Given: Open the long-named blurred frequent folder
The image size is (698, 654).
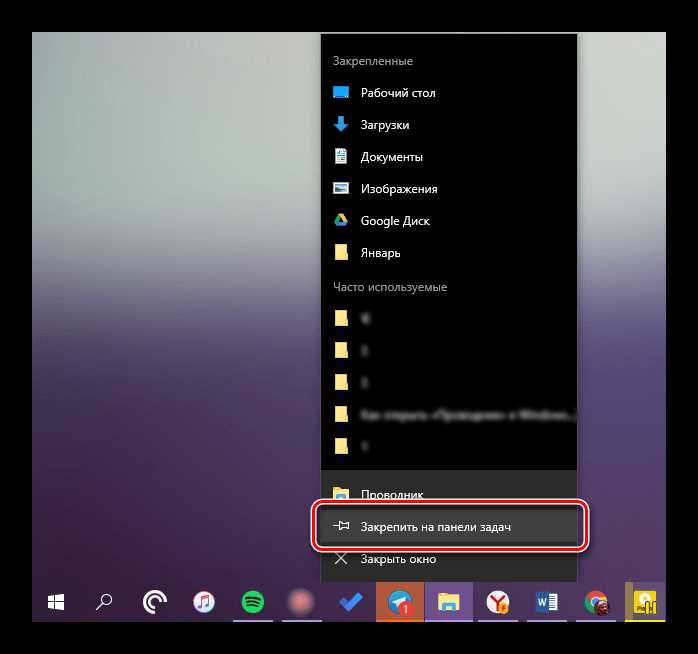Looking at the screenshot, I should coord(449,414).
